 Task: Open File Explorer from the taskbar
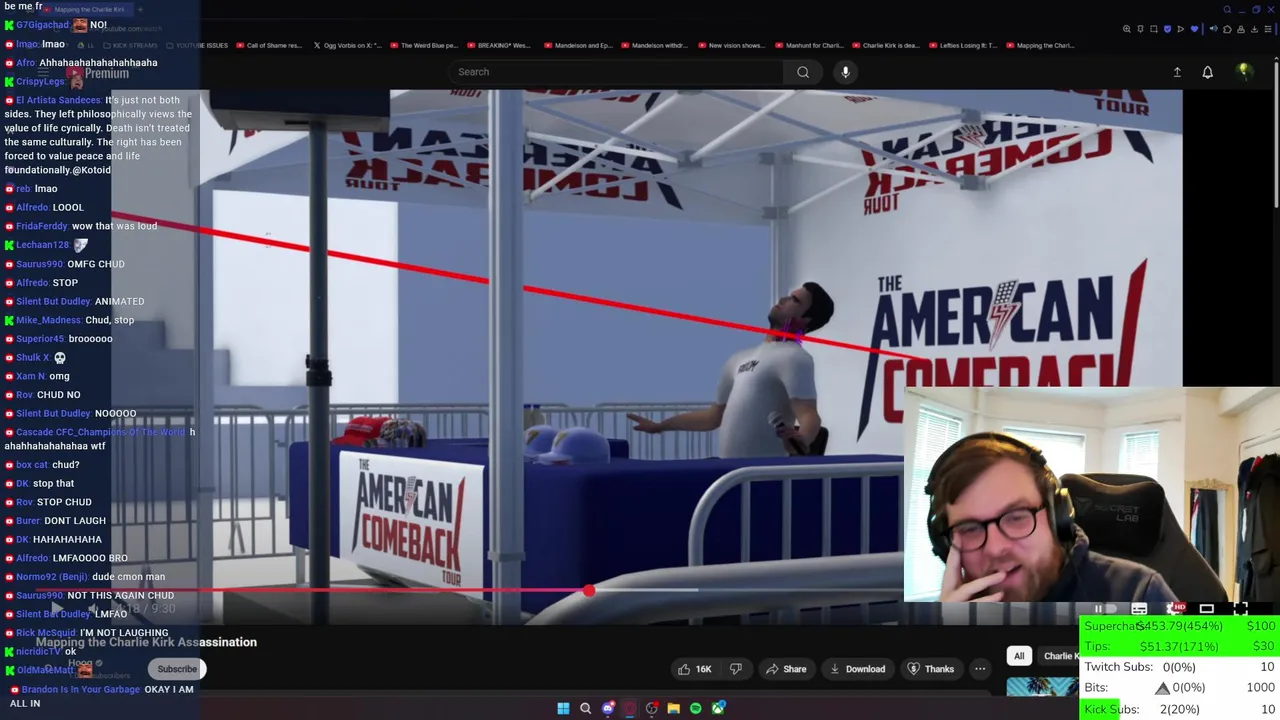point(673,708)
